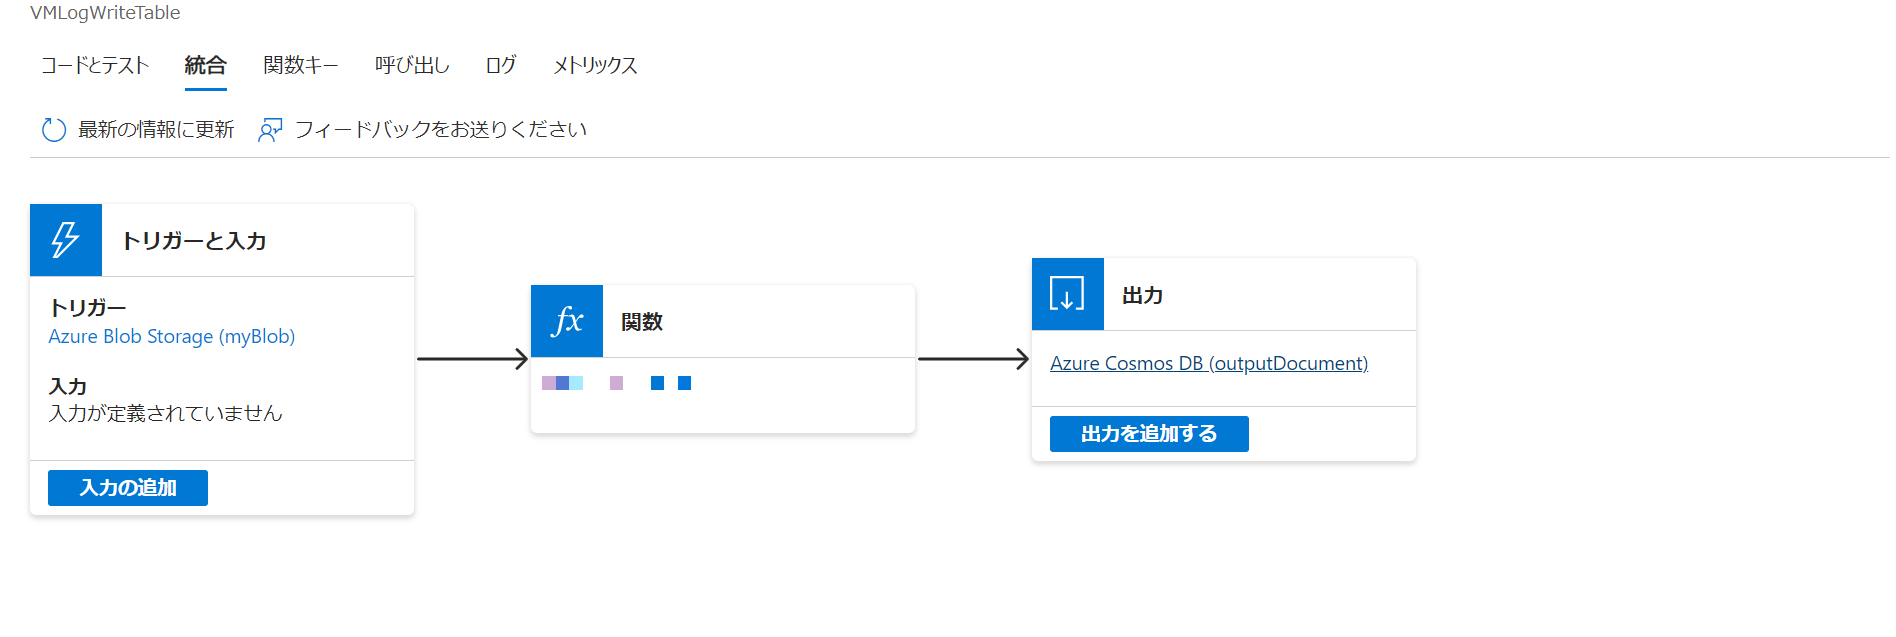The height and width of the screenshot is (637, 1896).
Task: Click 最新の情報に更新 refresh text
Action: (x=156, y=130)
